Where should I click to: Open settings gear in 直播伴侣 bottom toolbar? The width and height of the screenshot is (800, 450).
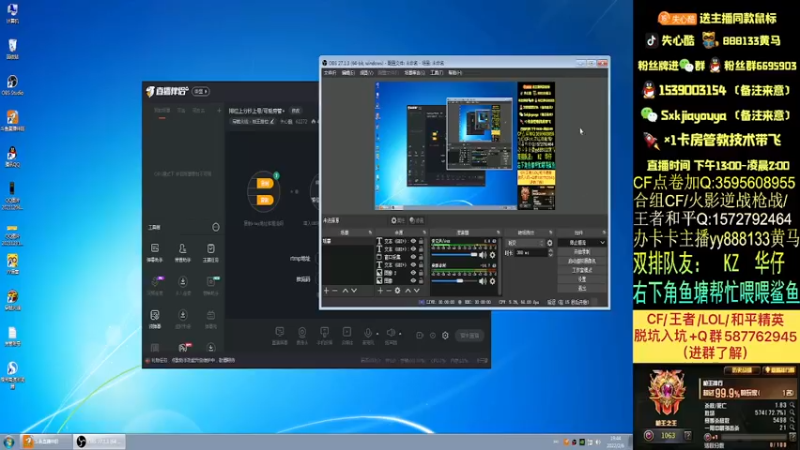[445, 335]
